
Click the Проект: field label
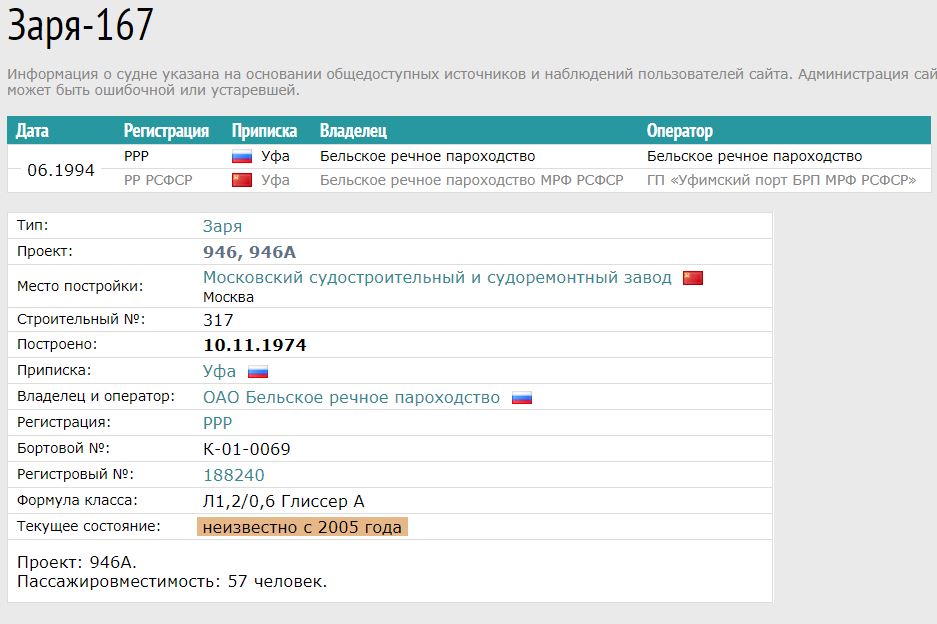coord(45,252)
